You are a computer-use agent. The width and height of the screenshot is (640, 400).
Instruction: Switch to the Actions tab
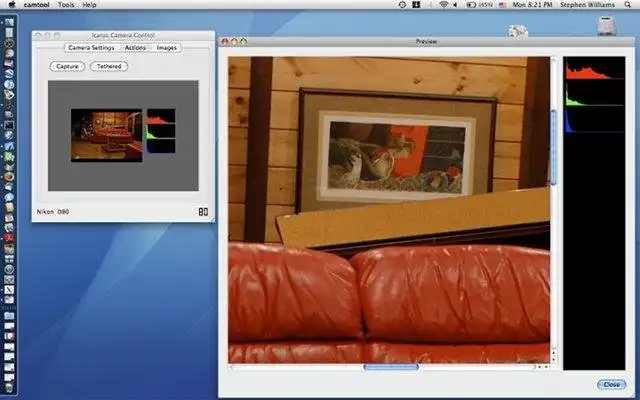(x=135, y=48)
